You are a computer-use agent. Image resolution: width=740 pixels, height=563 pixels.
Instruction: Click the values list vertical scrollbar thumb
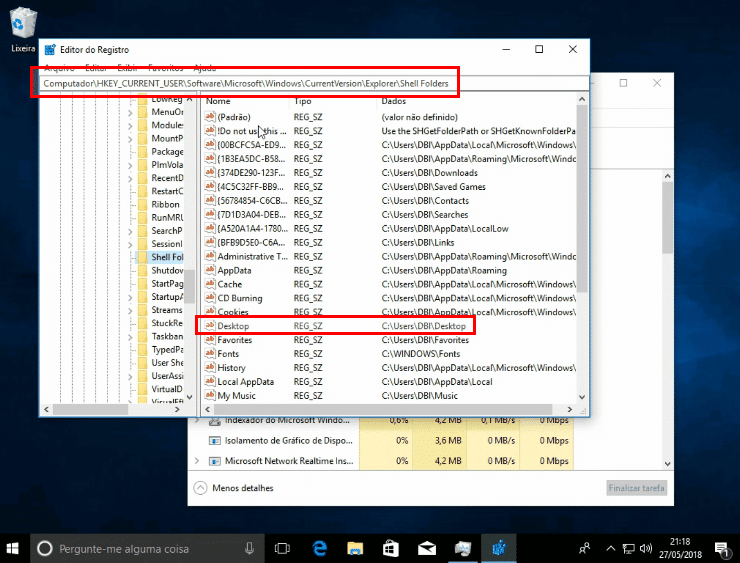click(x=582, y=199)
